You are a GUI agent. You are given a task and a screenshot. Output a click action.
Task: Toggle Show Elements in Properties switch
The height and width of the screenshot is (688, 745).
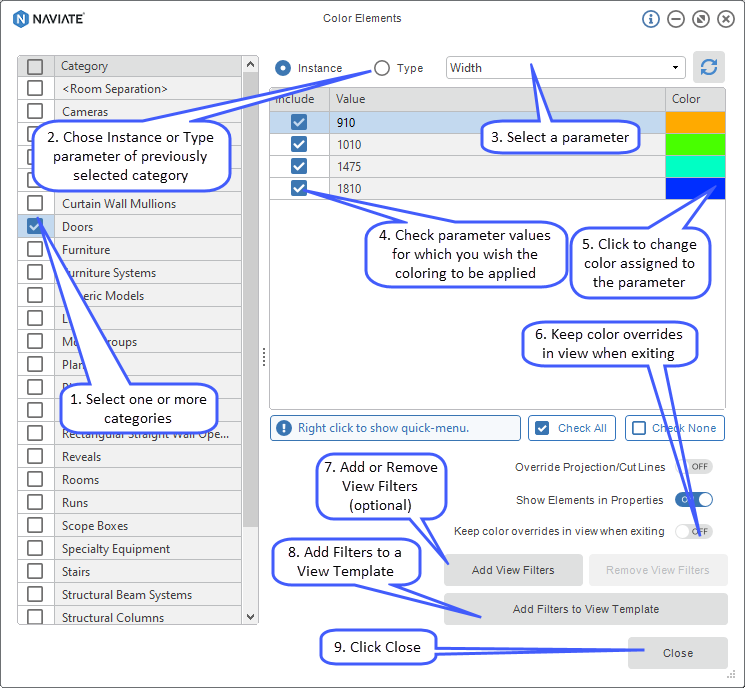coord(694,499)
